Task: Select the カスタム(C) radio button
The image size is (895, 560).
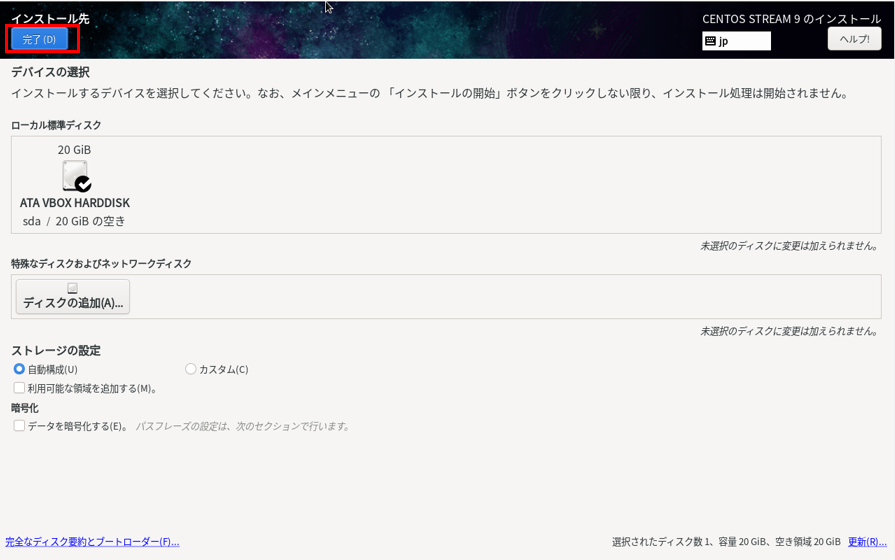Action: [x=191, y=369]
